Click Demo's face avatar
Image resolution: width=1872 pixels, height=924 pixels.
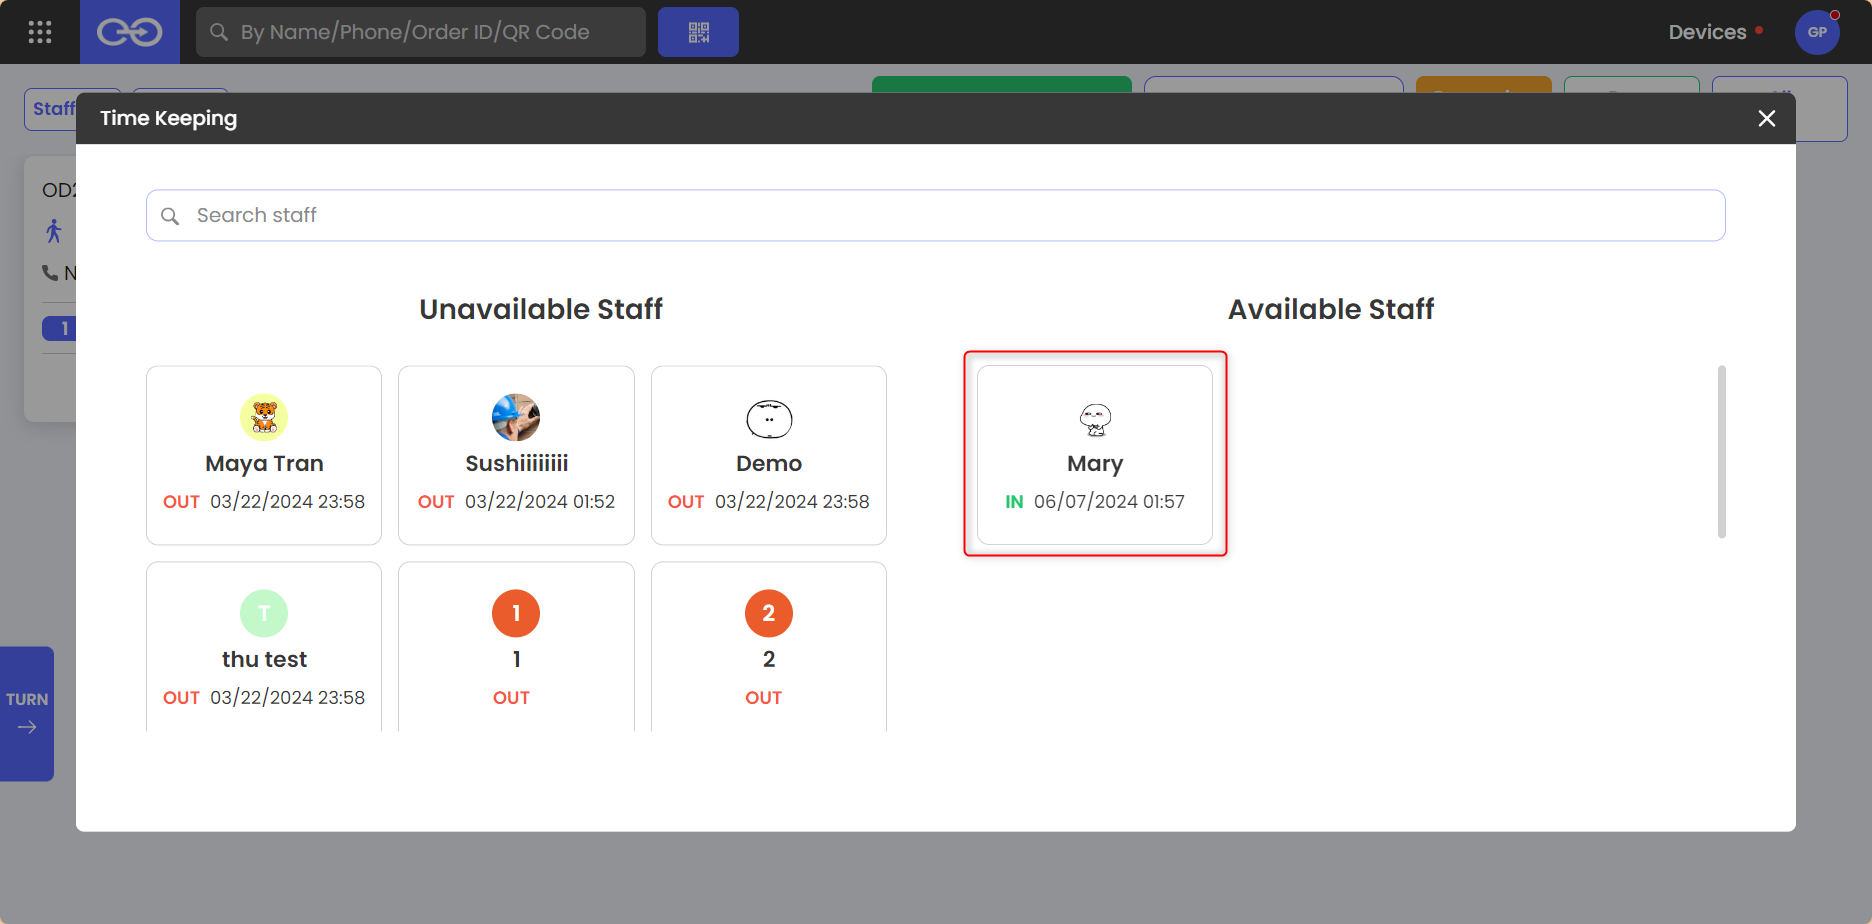(x=769, y=419)
